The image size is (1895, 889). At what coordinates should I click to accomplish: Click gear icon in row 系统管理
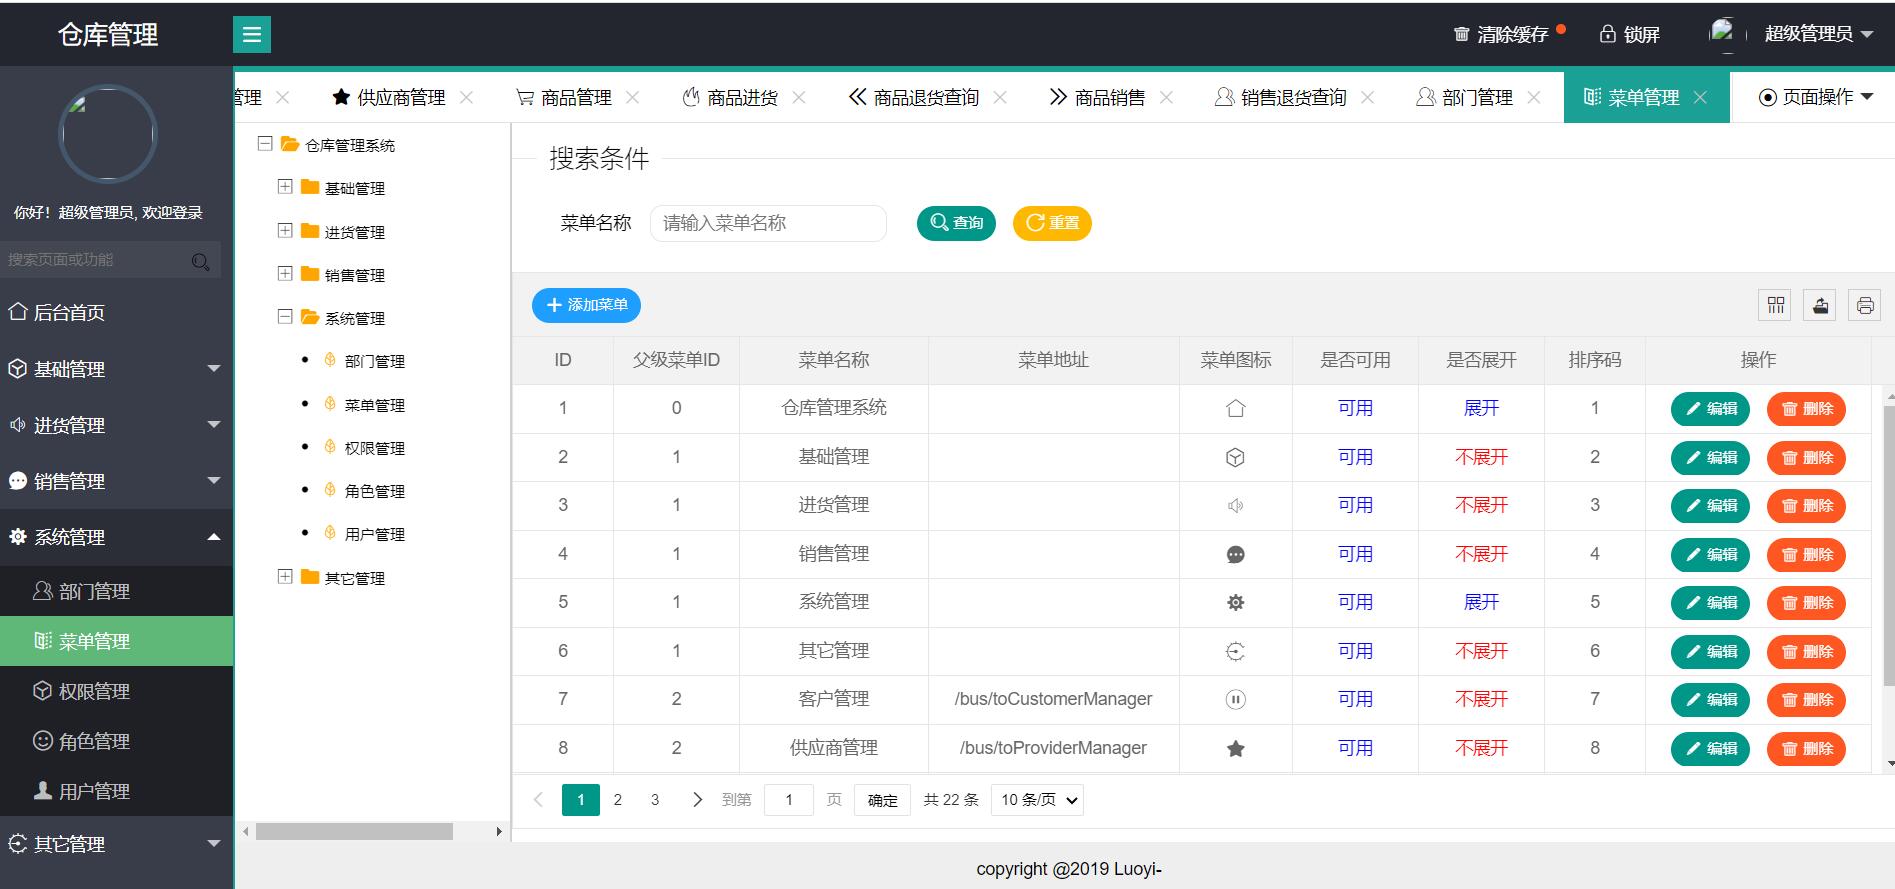pos(1235,603)
